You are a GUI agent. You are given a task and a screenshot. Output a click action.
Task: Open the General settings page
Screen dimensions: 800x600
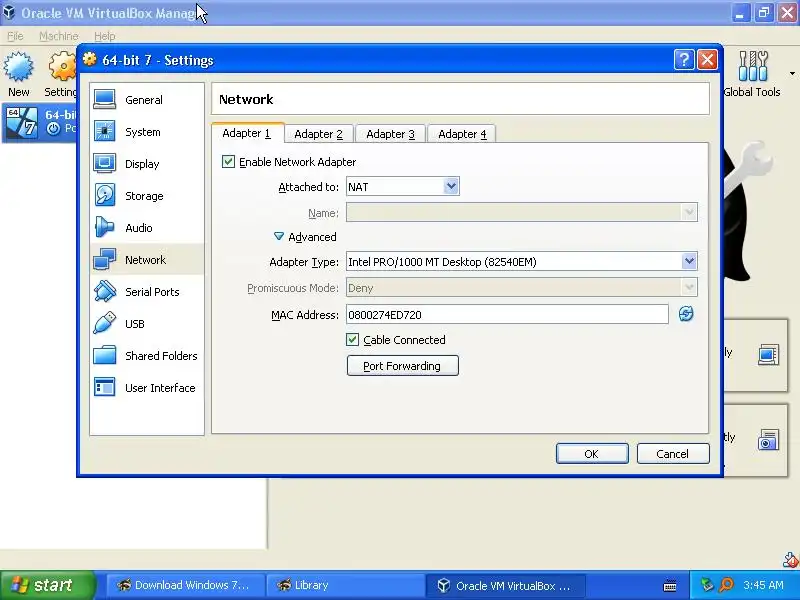[146, 99]
